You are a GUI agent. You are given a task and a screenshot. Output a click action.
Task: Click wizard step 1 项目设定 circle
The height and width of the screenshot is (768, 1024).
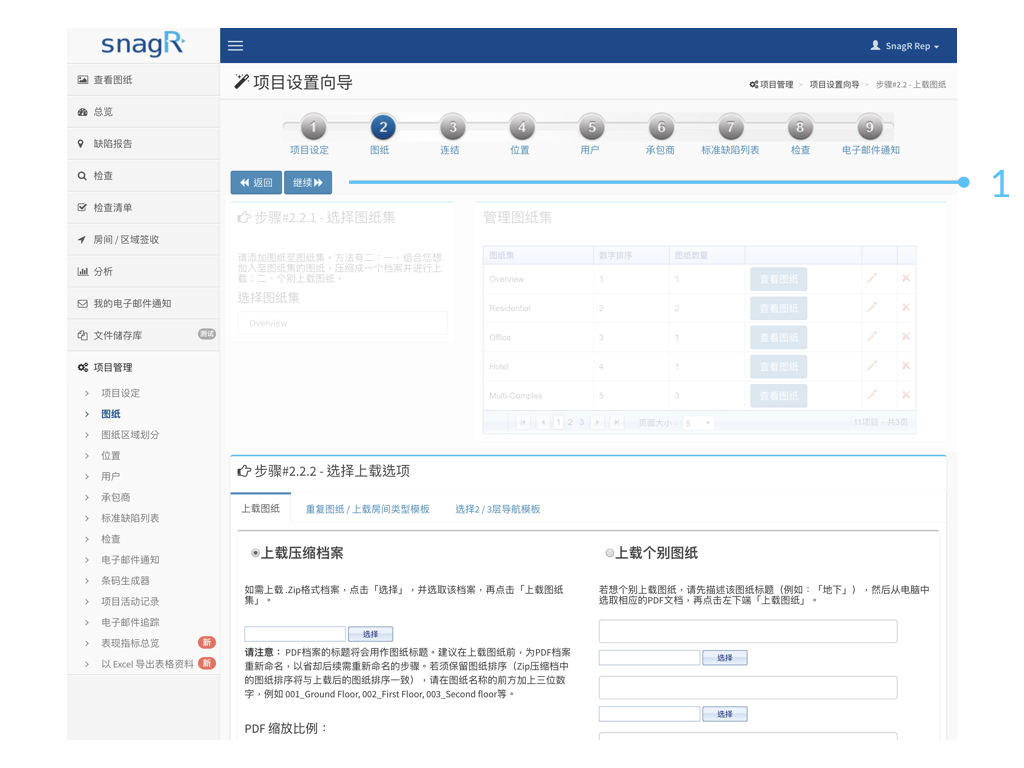pos(313,127)
